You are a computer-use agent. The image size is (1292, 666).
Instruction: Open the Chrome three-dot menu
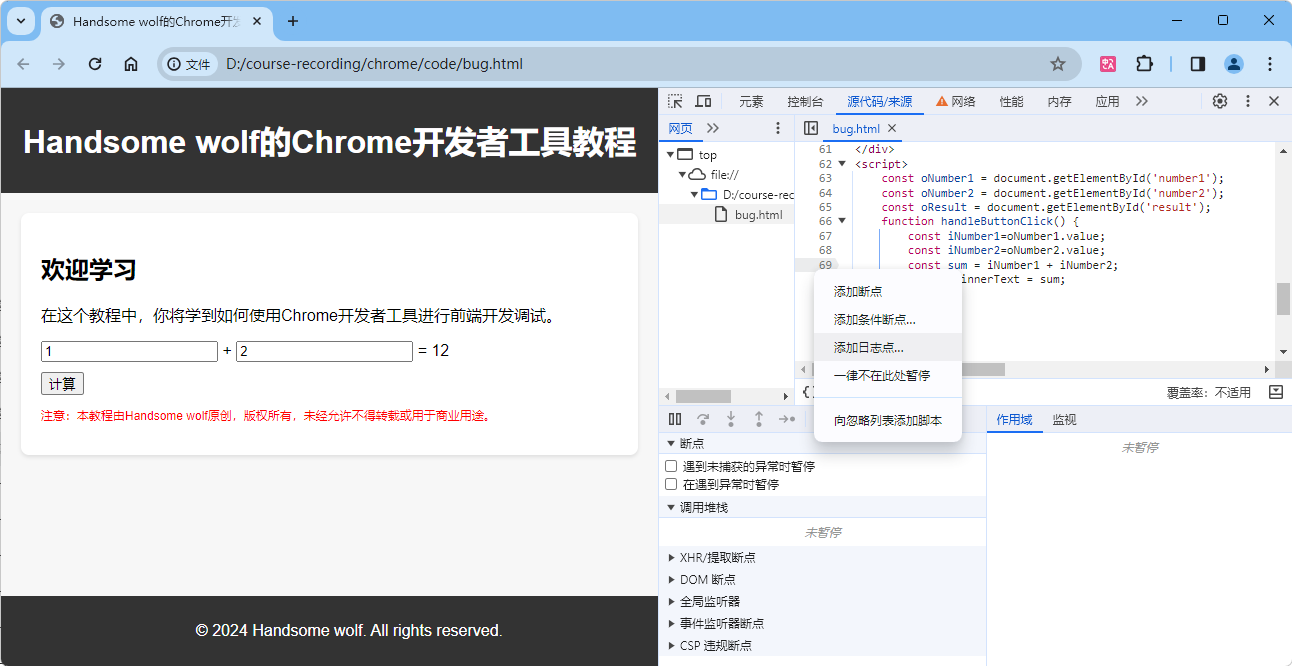tap(1270, 64)
